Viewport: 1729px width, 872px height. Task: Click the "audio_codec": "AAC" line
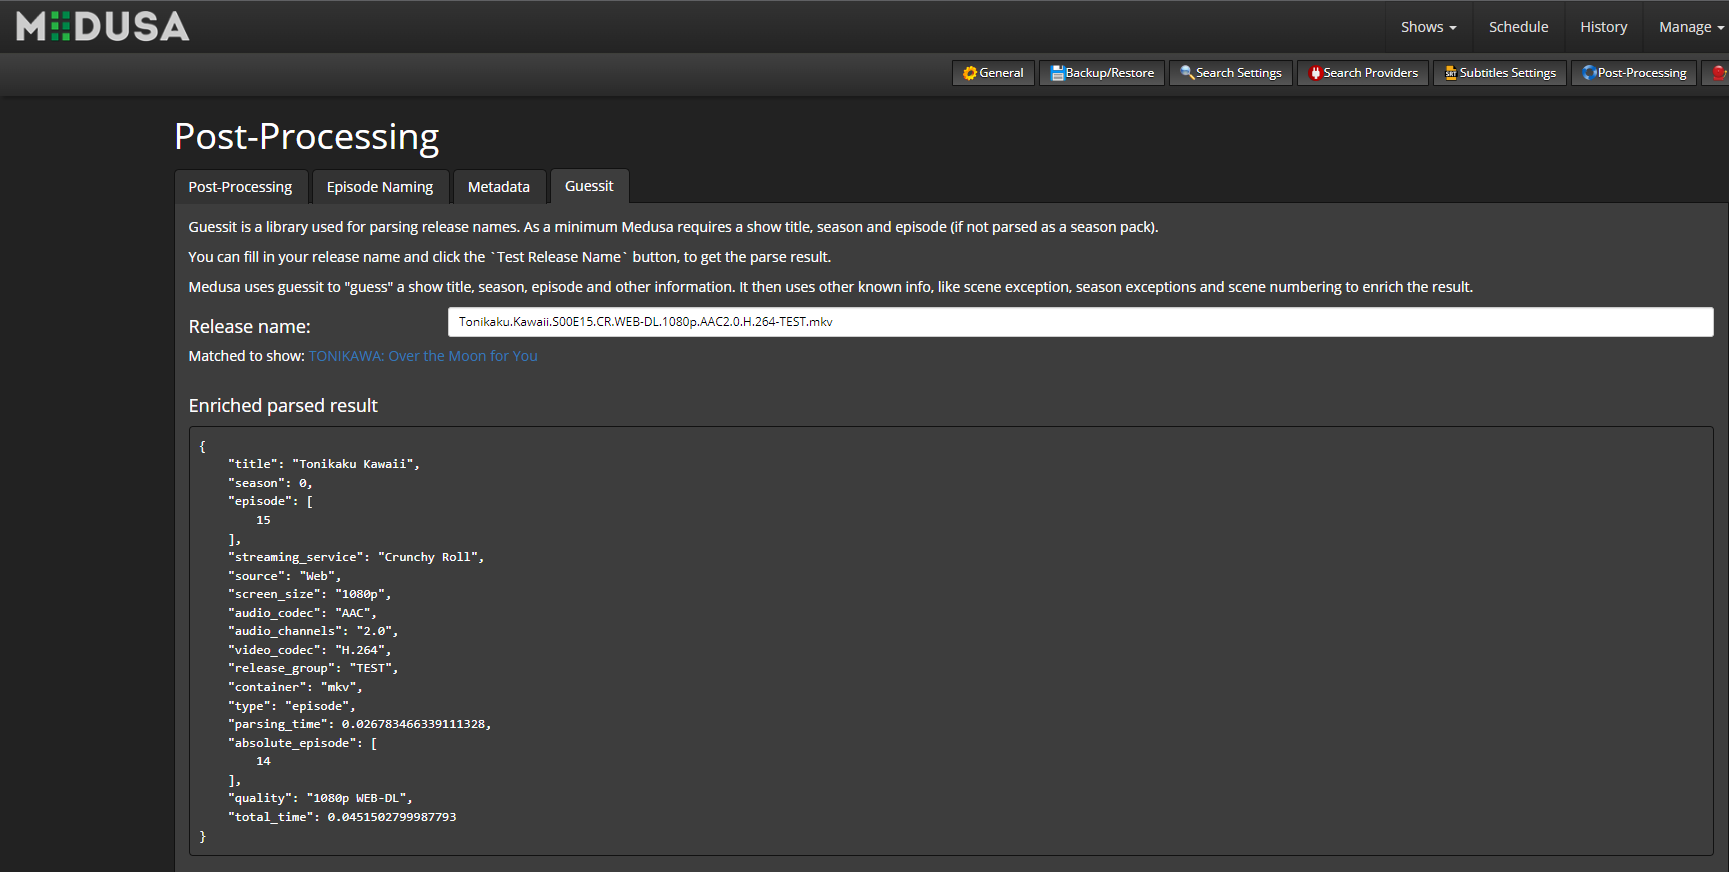[302, 613]
